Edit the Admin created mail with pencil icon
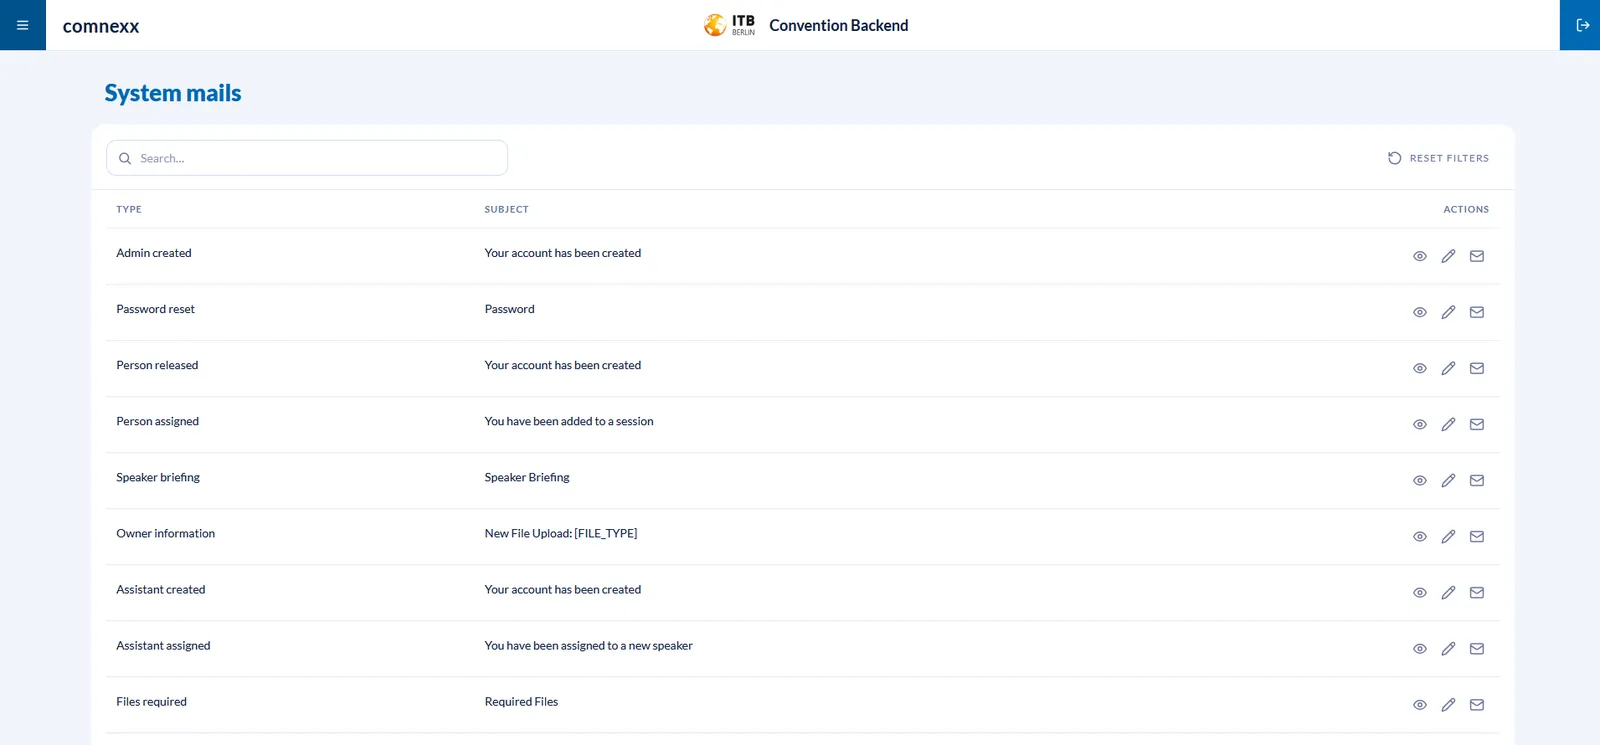This screenshot has height=745, width=1600. [1448, 256]
